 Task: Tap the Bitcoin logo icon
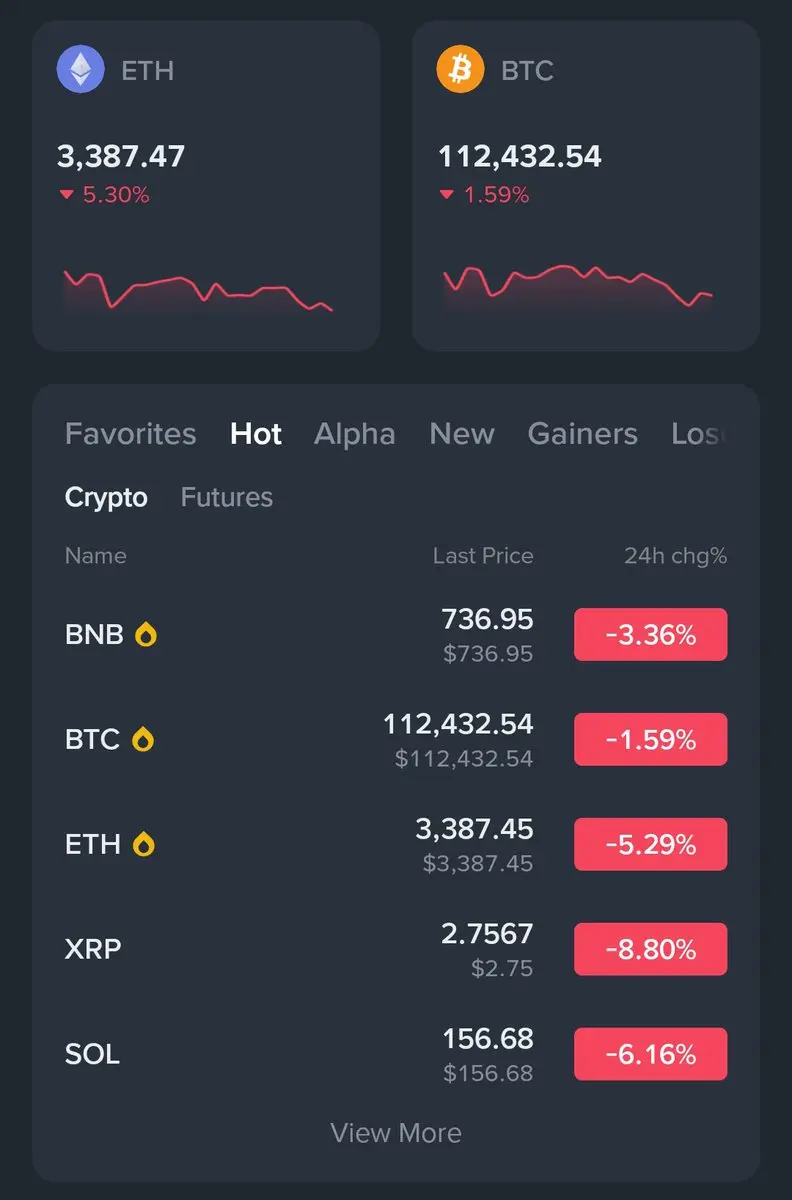tap(461, 70)
